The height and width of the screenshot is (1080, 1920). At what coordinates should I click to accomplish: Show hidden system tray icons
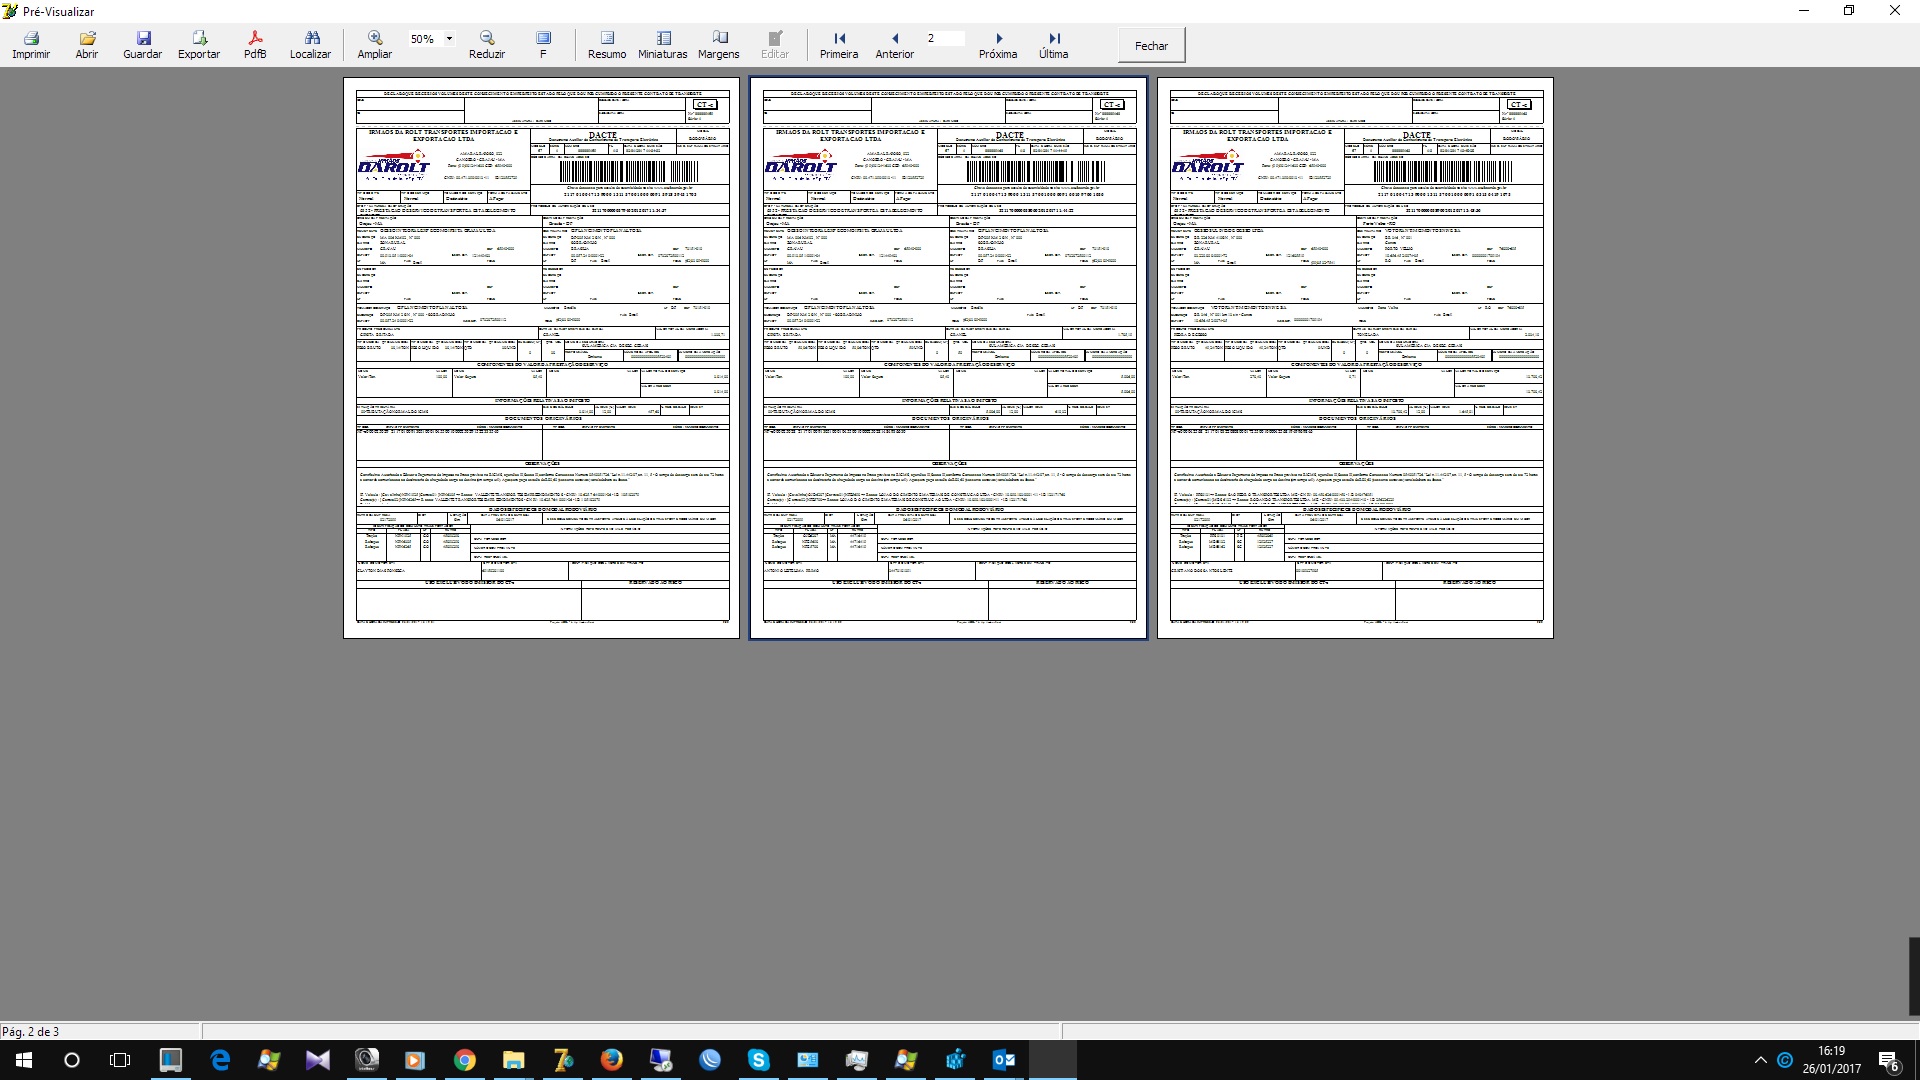point(1760,1060)
